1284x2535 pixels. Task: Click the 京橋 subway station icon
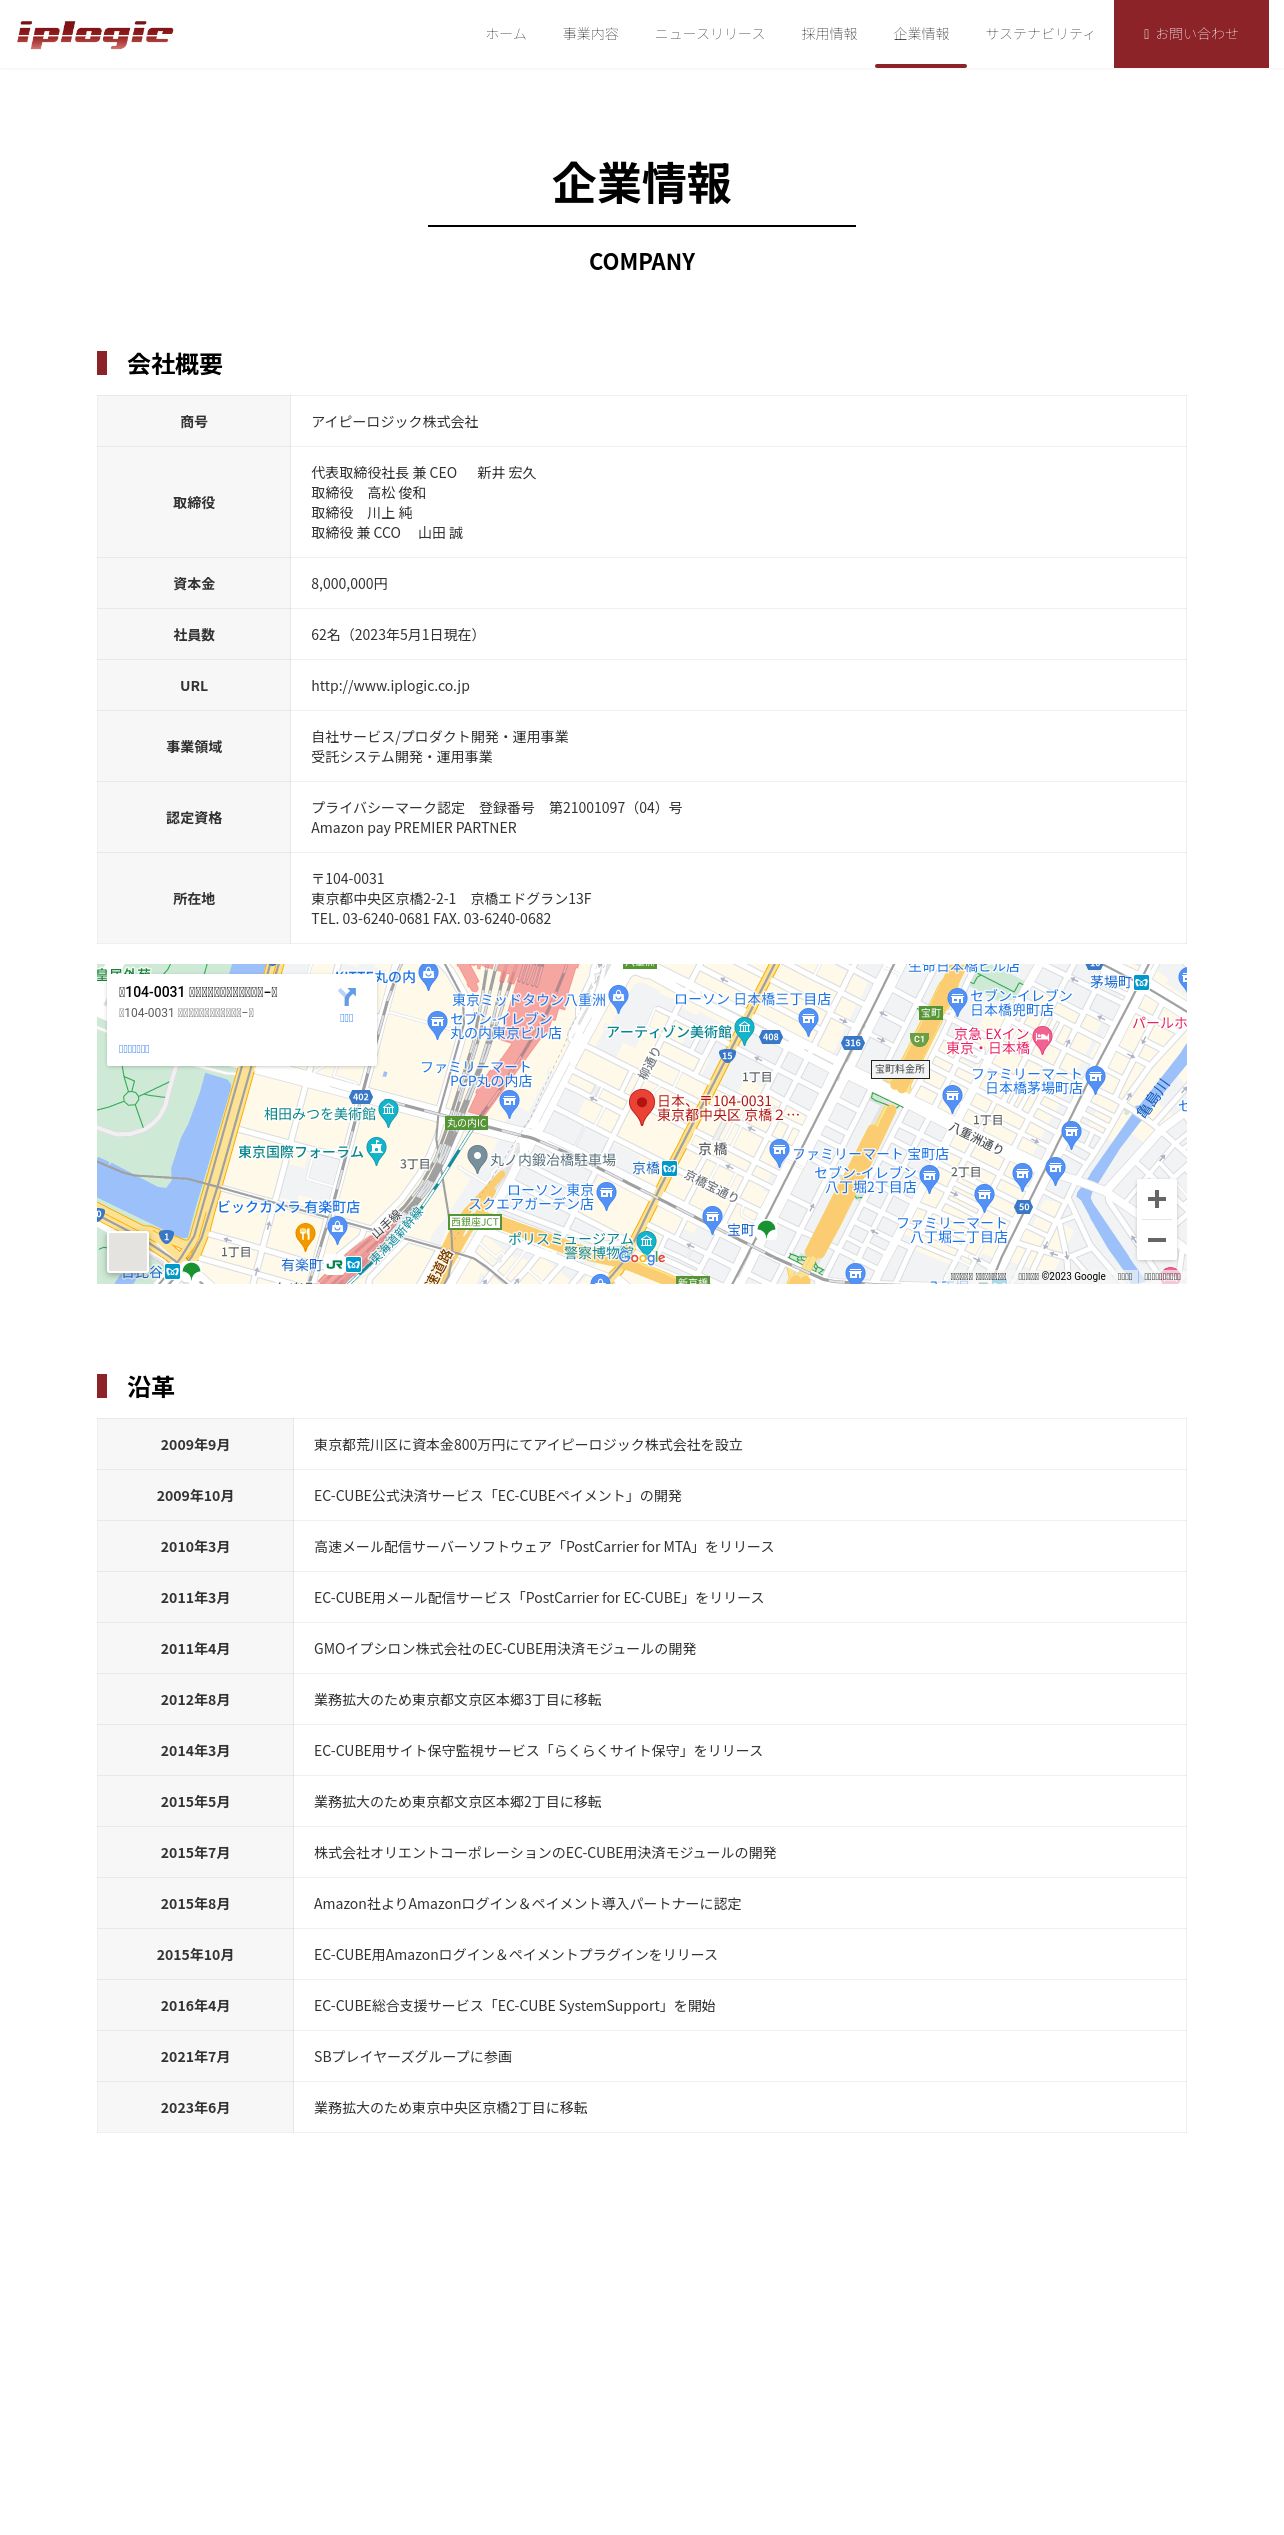(x=670, y=1168)
